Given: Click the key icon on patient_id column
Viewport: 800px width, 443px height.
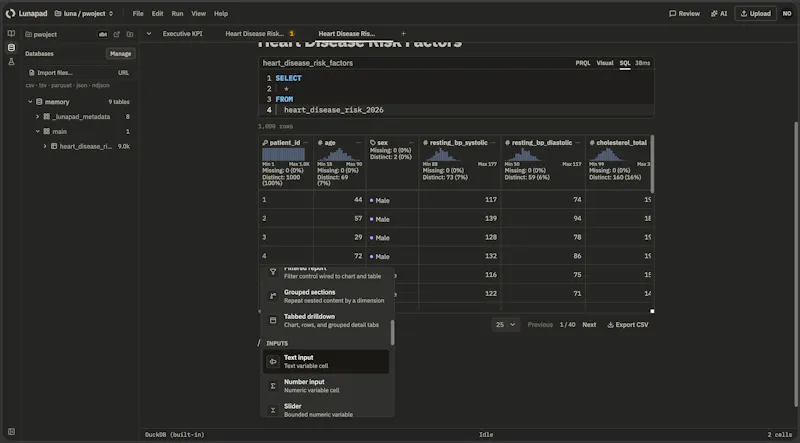Looking at the screenshot, I should (x=265, y=143).
